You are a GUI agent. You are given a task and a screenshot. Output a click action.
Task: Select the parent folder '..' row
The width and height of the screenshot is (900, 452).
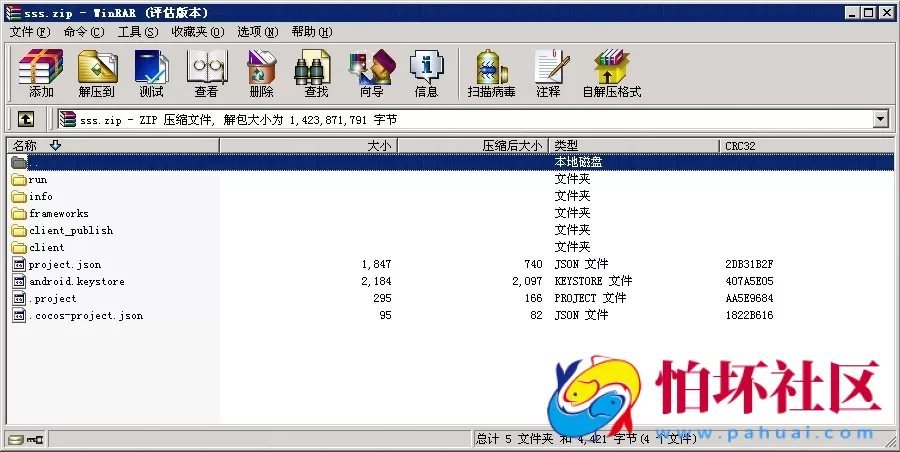451,163
